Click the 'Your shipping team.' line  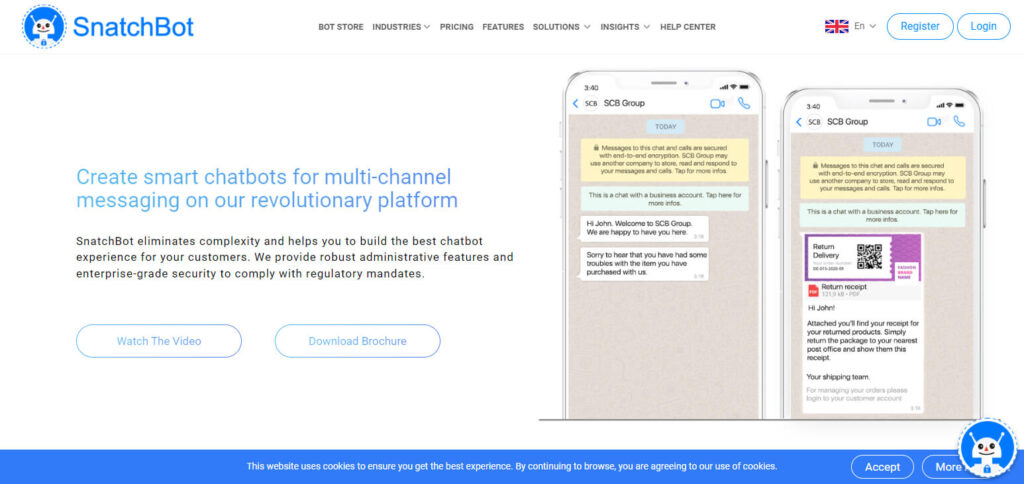point(837,377)
